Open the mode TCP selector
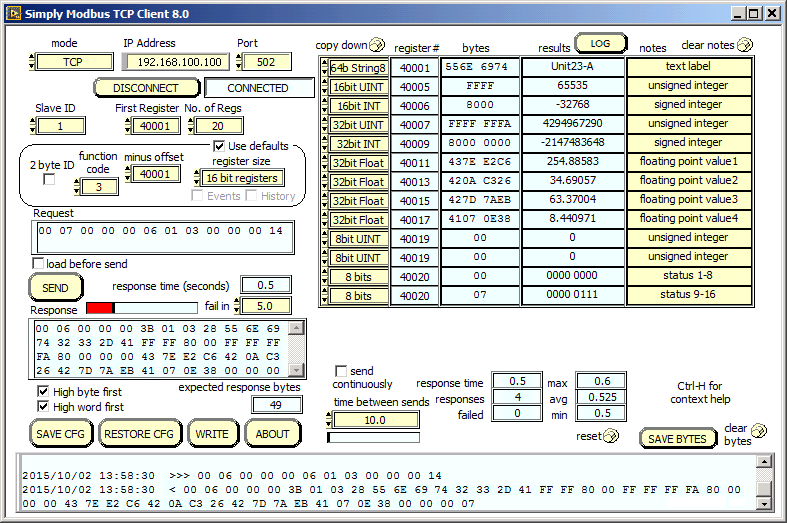 74,62
